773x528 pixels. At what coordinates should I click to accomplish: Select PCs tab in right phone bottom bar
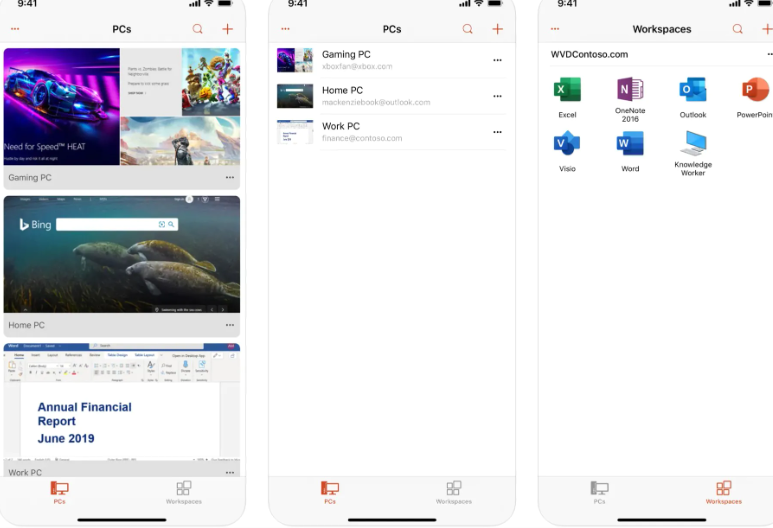coord(599,493)
